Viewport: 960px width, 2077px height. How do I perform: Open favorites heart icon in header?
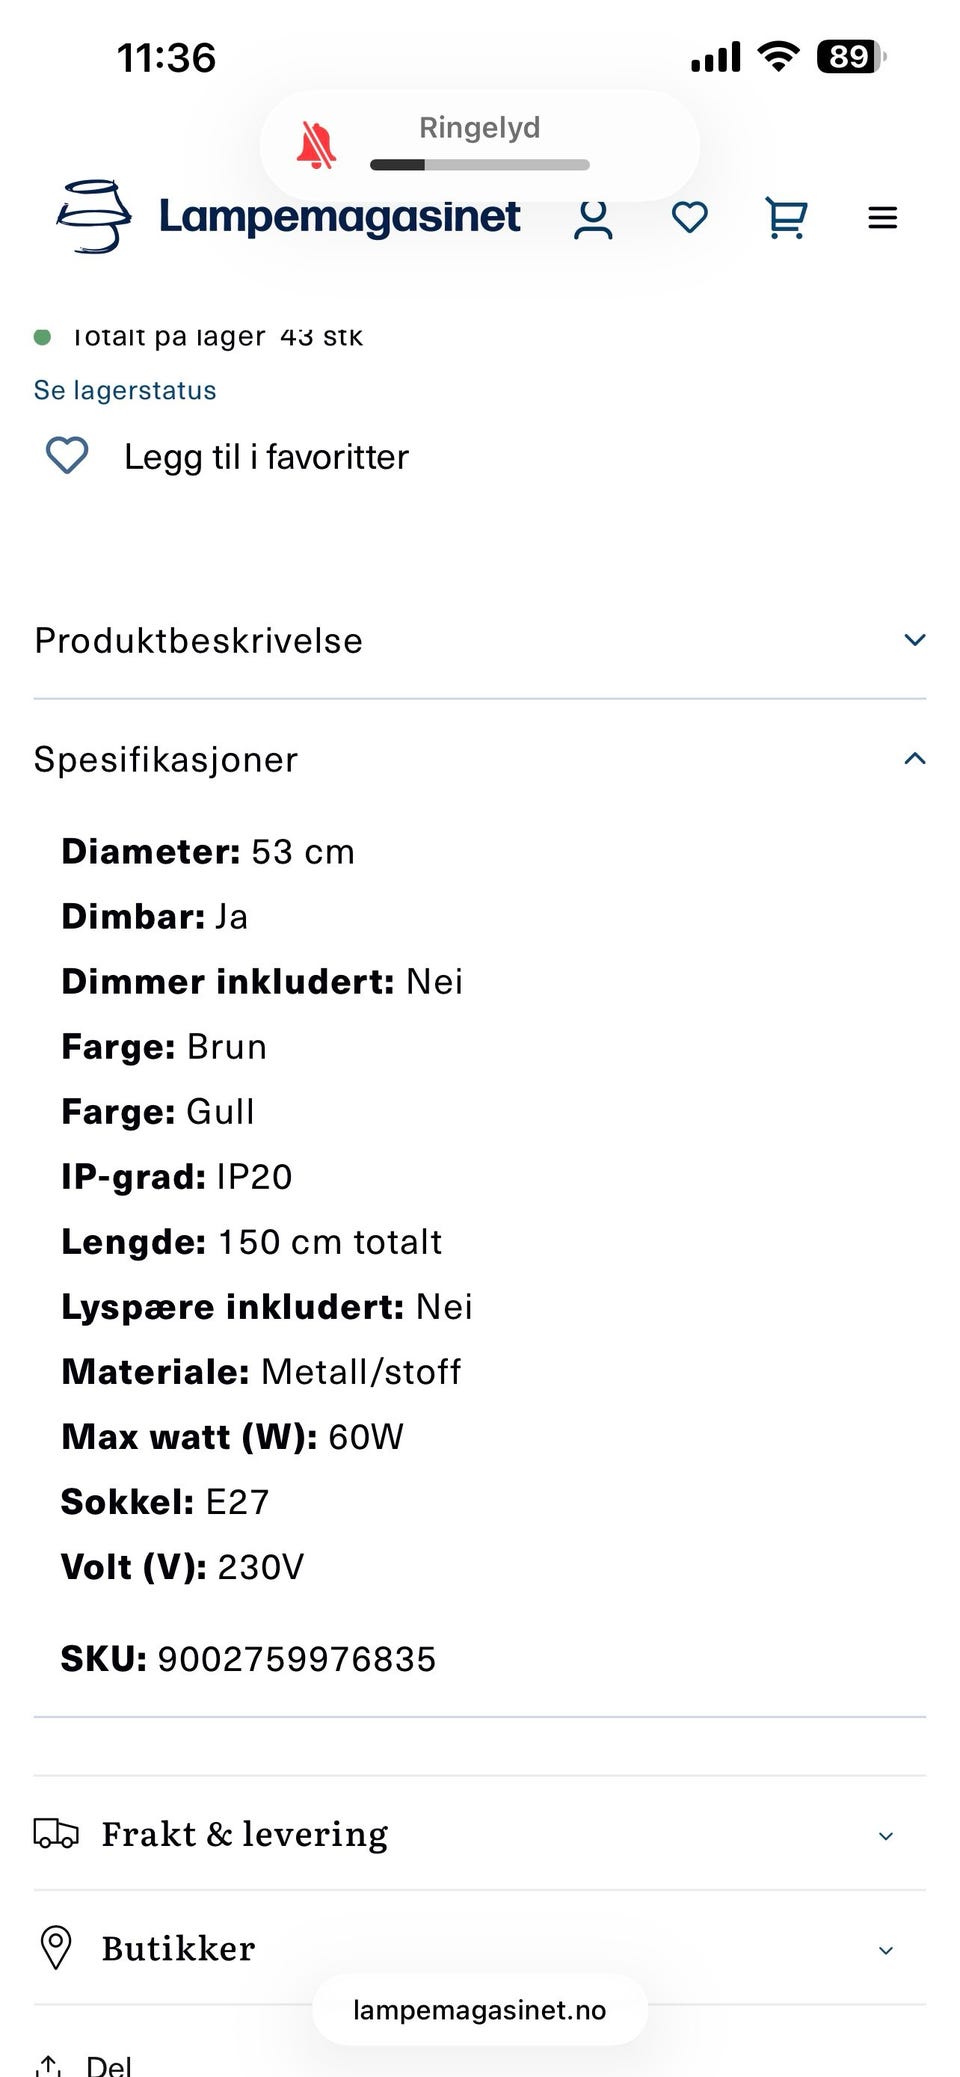[689, 217]
